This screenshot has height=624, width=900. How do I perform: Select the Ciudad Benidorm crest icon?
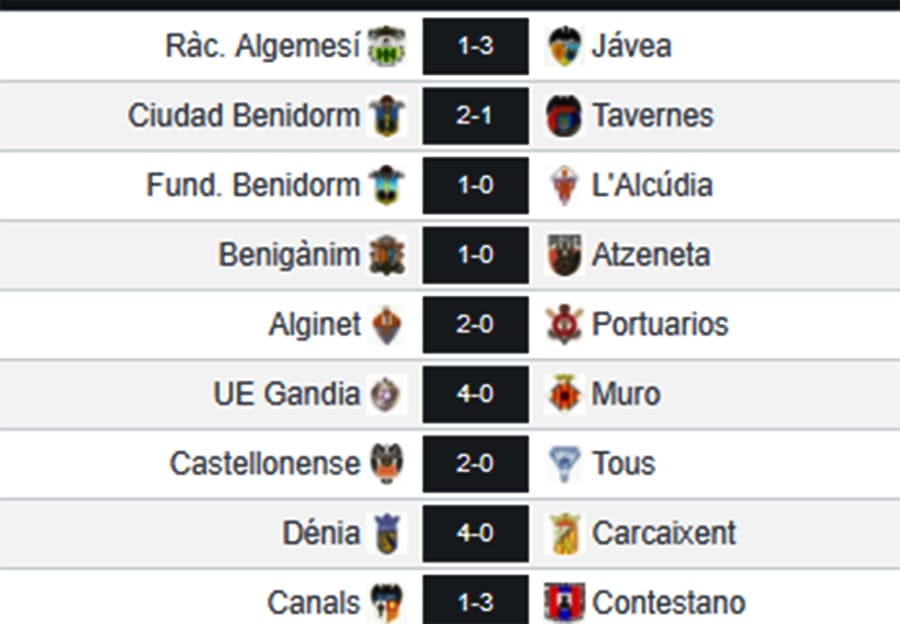390,115
